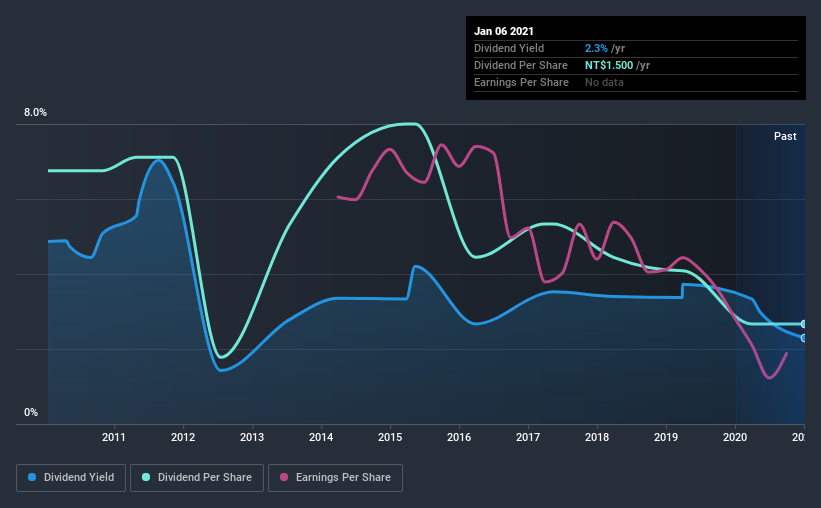The height and width of the screenshot is (508, 821).
Task: Click the tooltip's Dividend Per Share row label
Action: coord(520,65)
